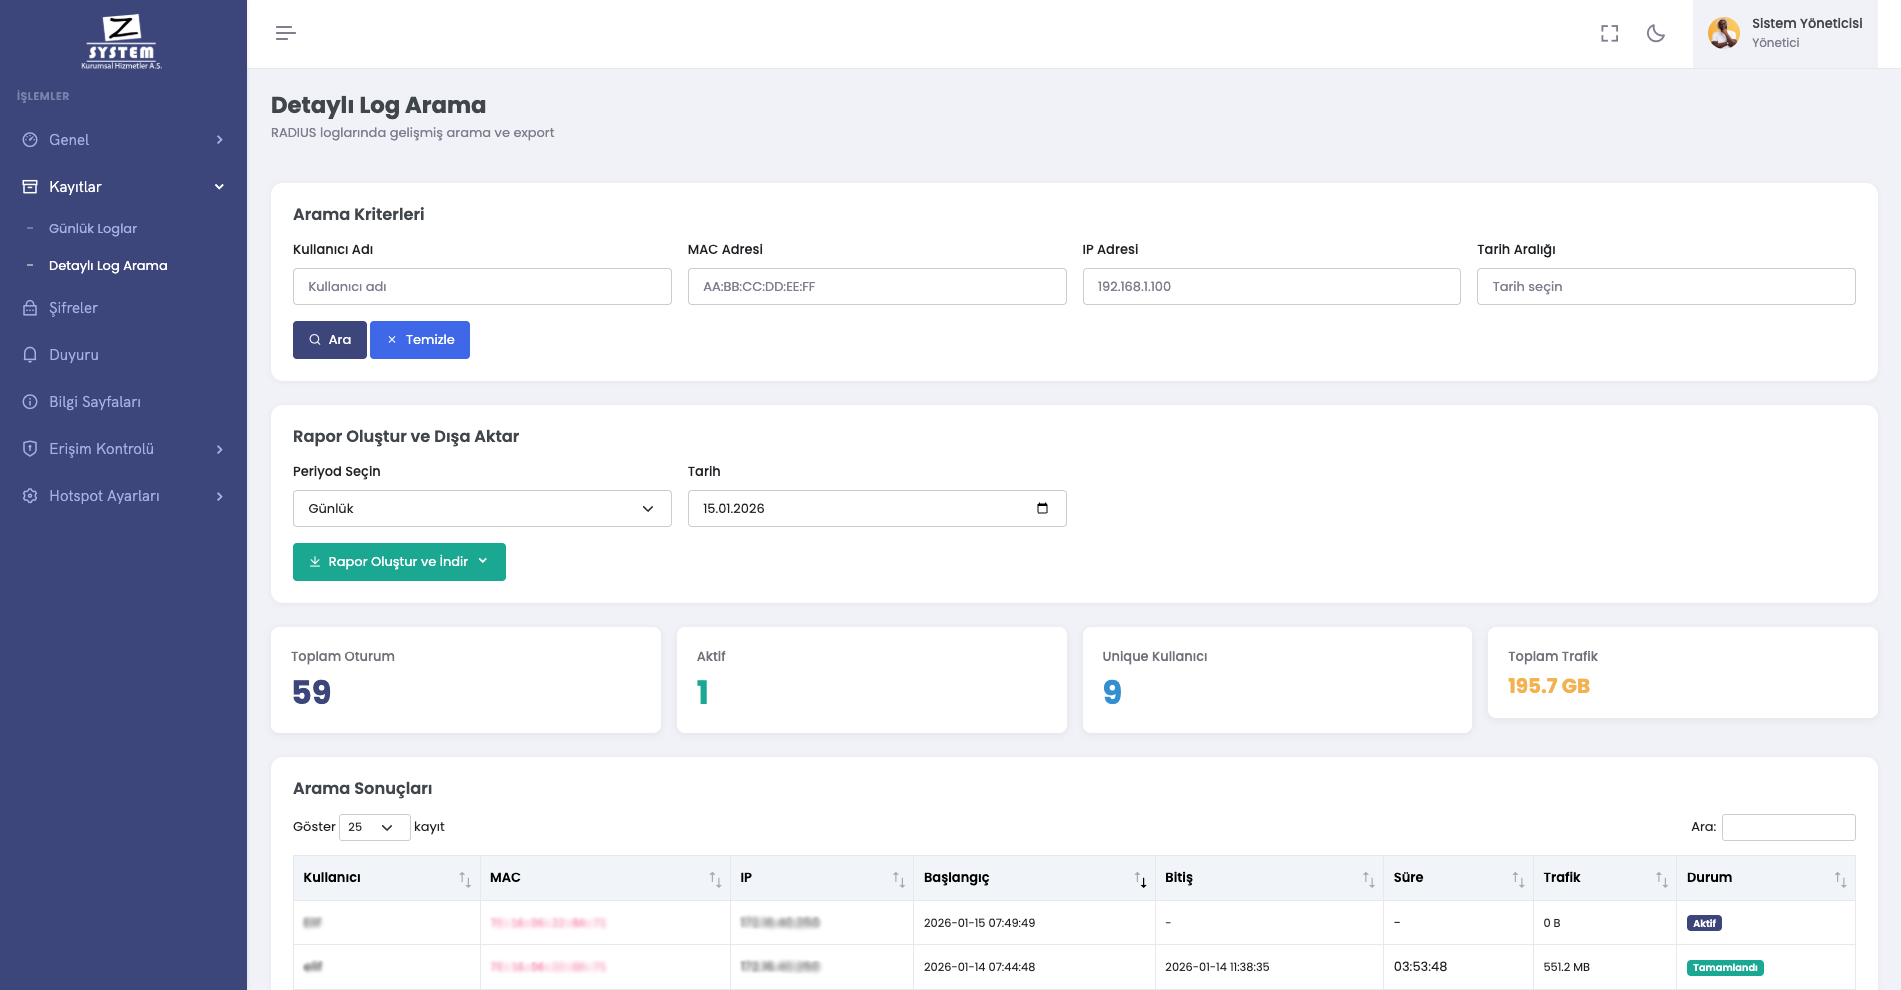Expand the Hotspot Ayarları sidebar menu
Screen dimensions: 1901x990
(123, 496)
